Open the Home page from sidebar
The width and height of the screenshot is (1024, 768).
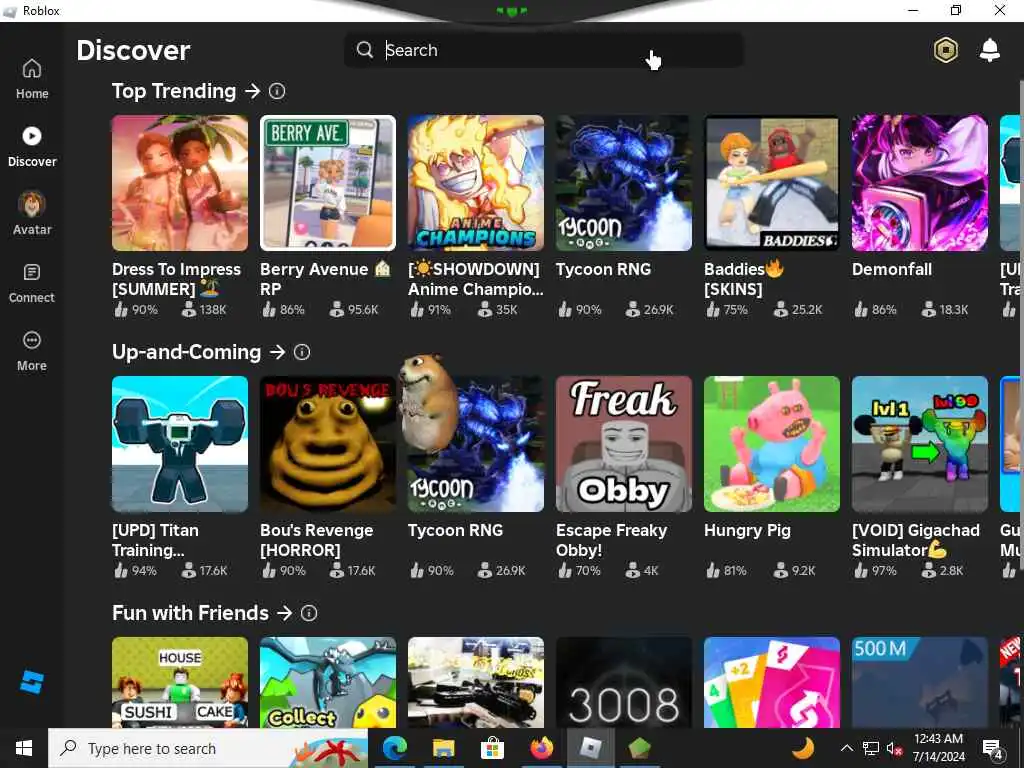(32, 79)
